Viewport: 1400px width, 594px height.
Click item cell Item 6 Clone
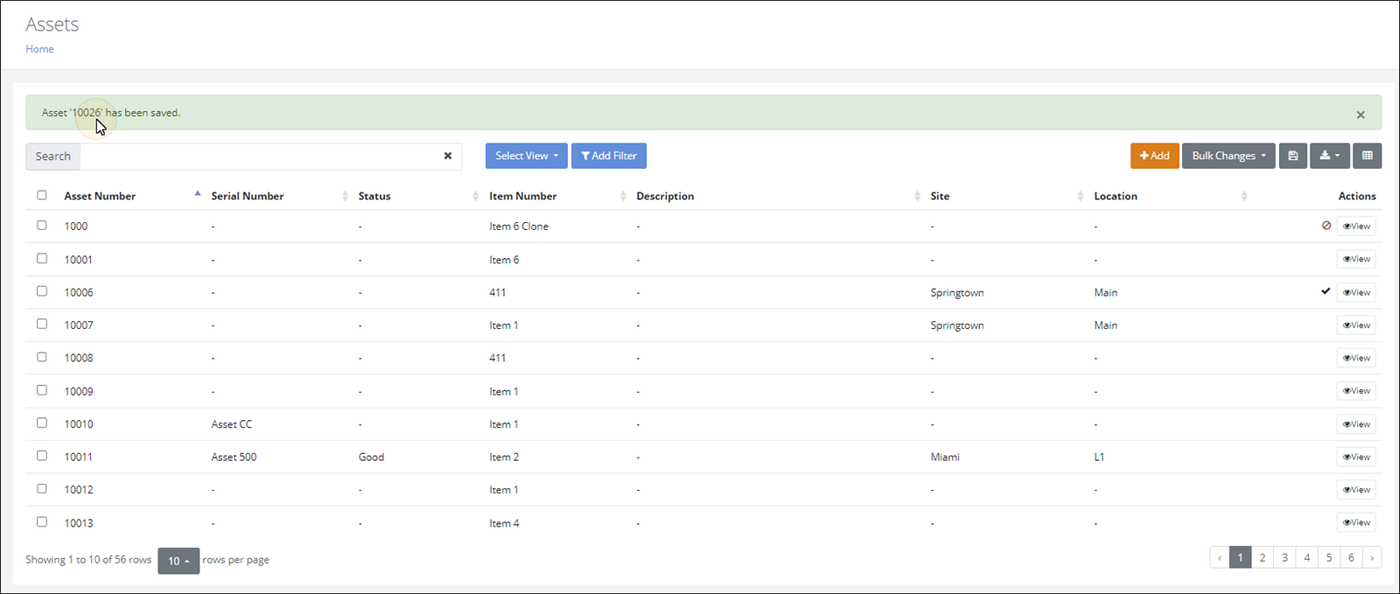click(519, 226)
